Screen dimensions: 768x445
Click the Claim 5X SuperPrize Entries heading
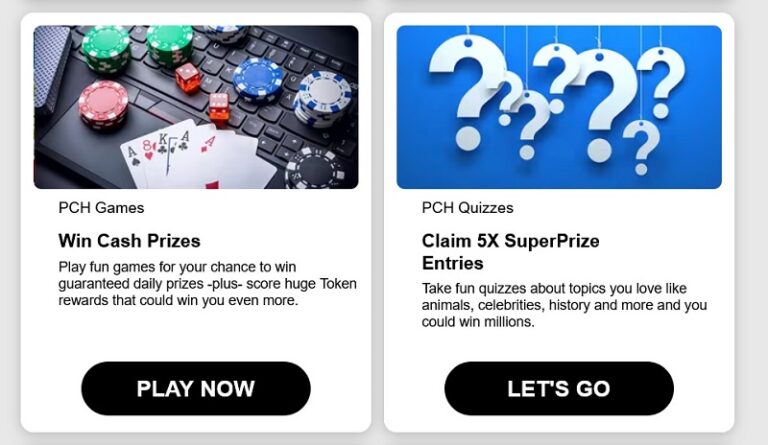(510, 252)
